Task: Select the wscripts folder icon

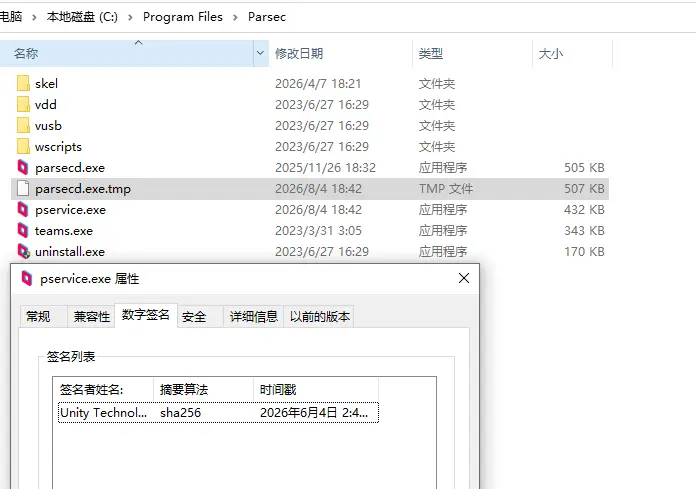Action: [23, 146]
